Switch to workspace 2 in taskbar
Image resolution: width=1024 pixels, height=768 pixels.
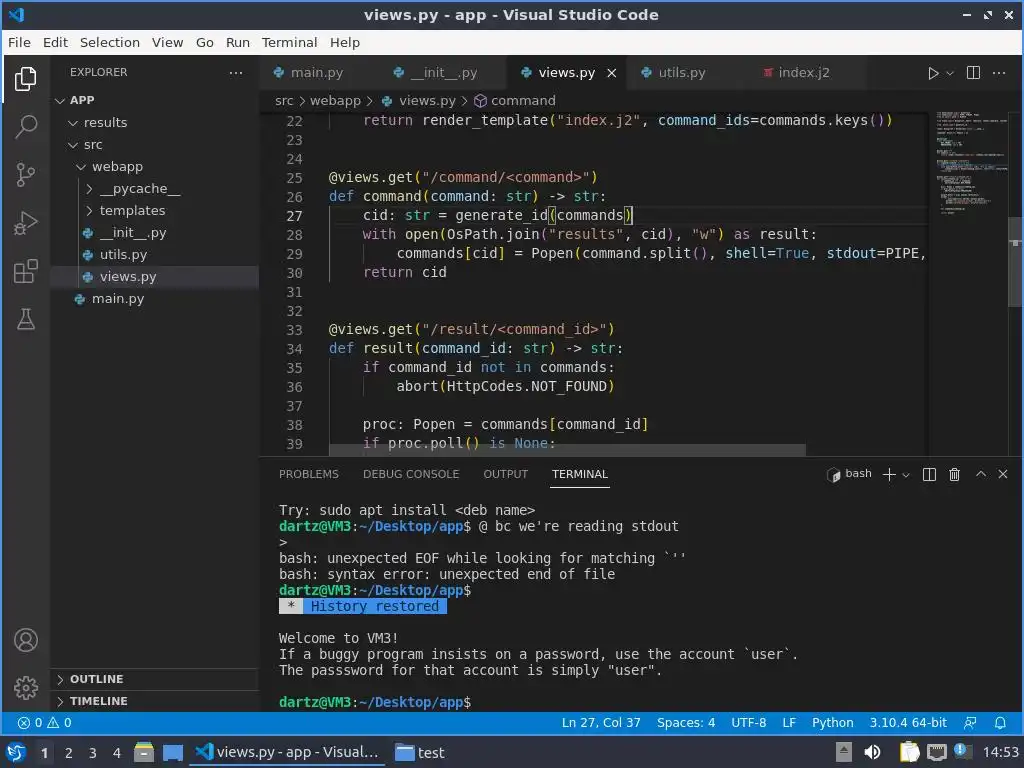(x=69, y=752)
